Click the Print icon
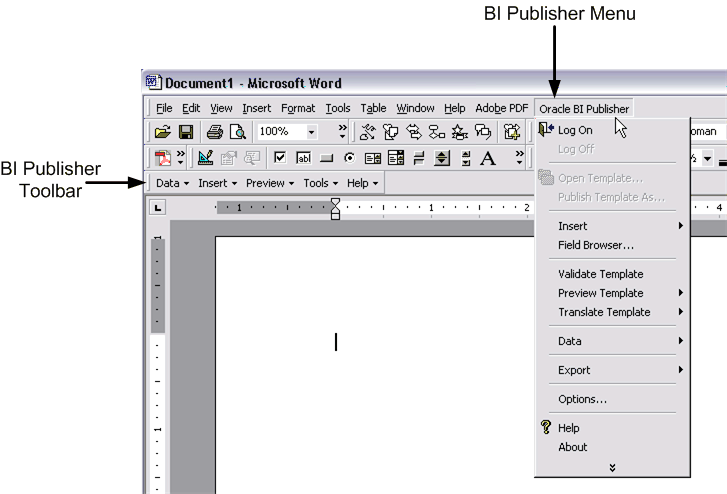The image size is (727, 494). pyautogui.click(x=215, y=132)
